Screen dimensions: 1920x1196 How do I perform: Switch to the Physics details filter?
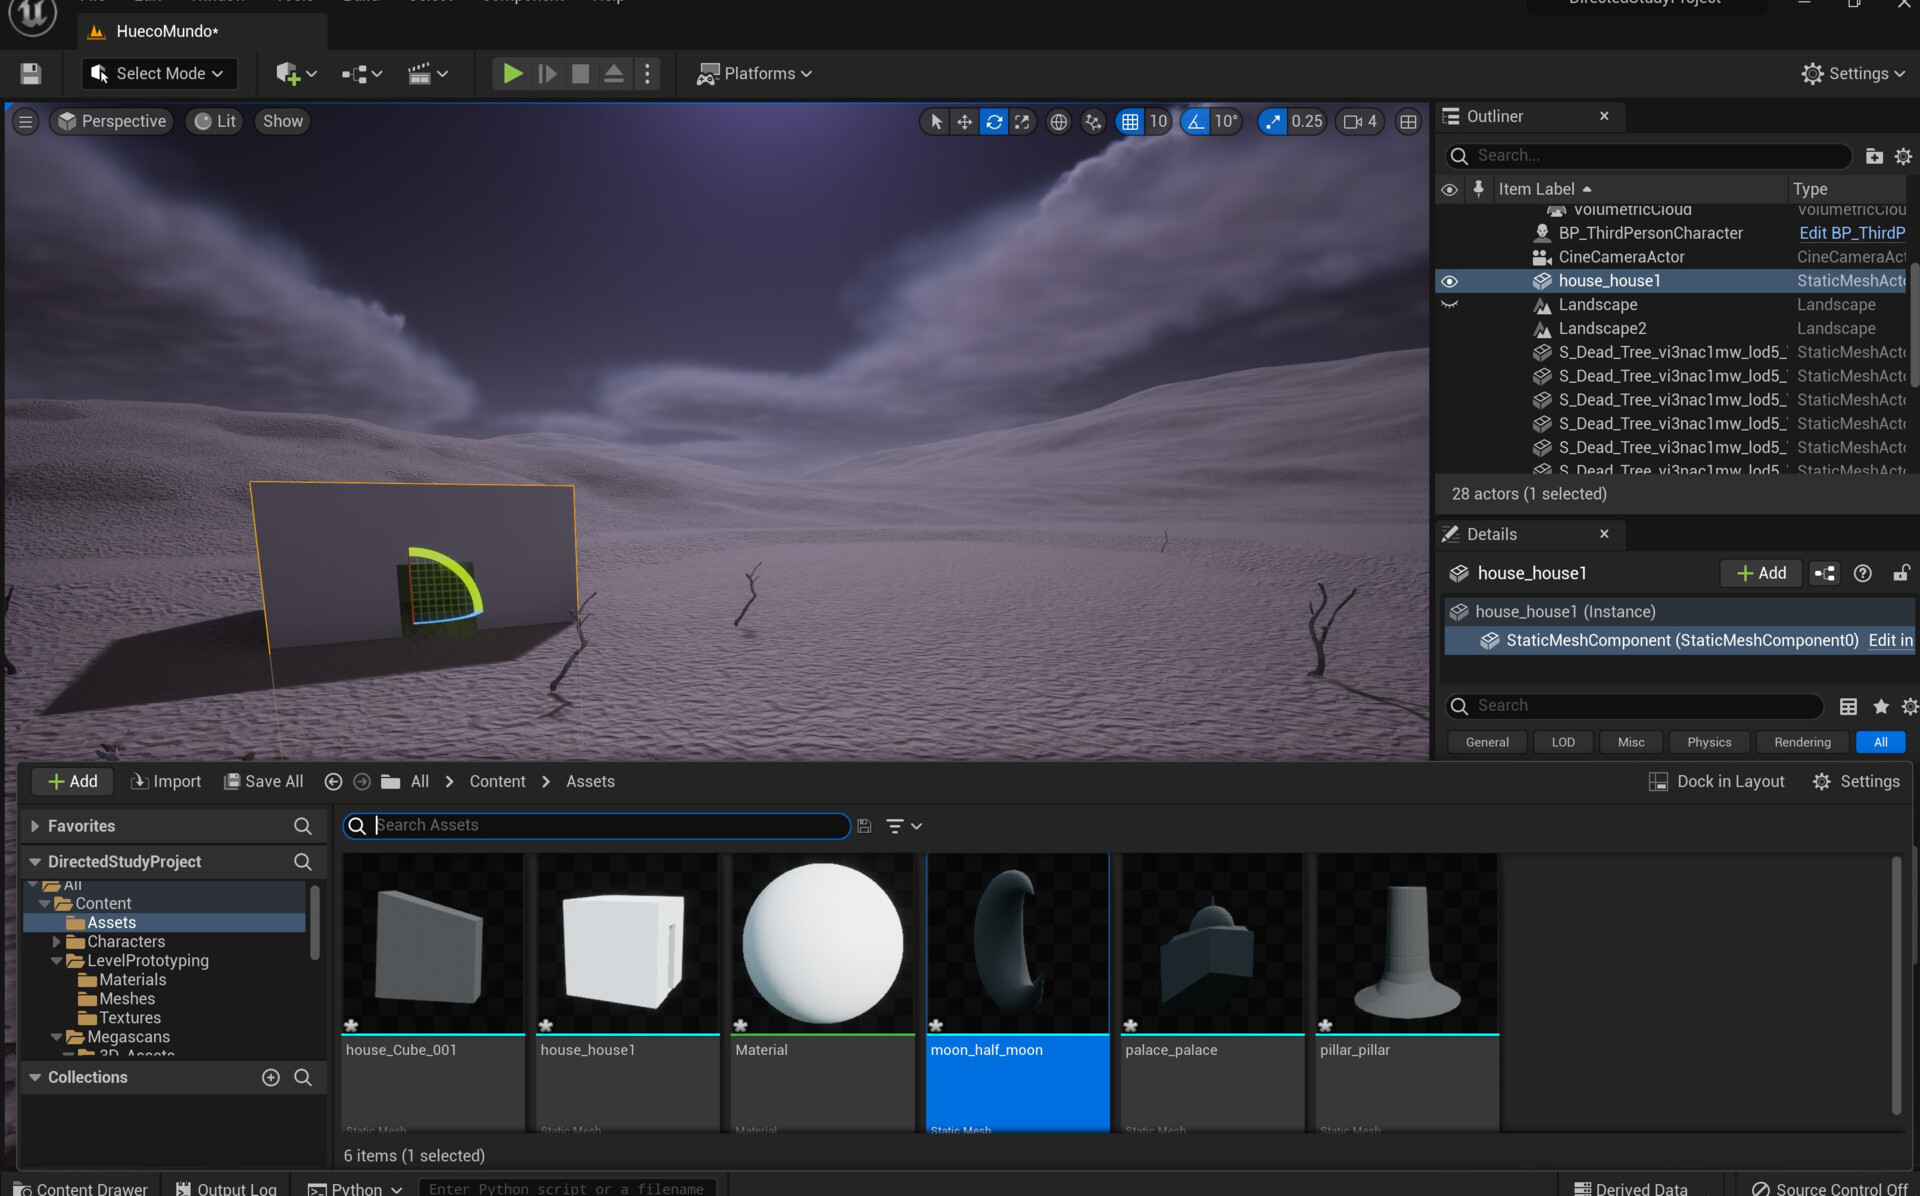point(1708,742)
